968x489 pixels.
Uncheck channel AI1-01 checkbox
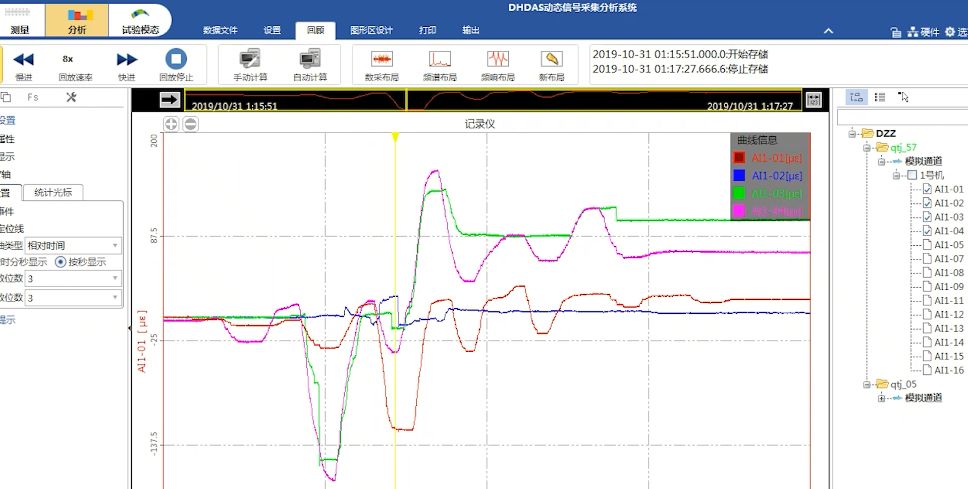coord(927,189)
